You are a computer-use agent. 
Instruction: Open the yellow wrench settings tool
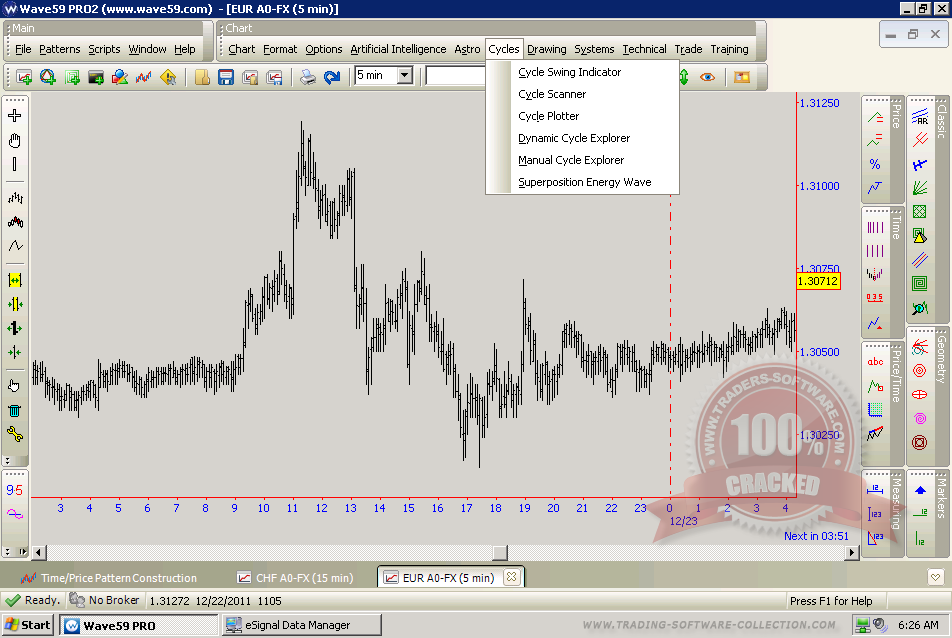click(15, 433)
